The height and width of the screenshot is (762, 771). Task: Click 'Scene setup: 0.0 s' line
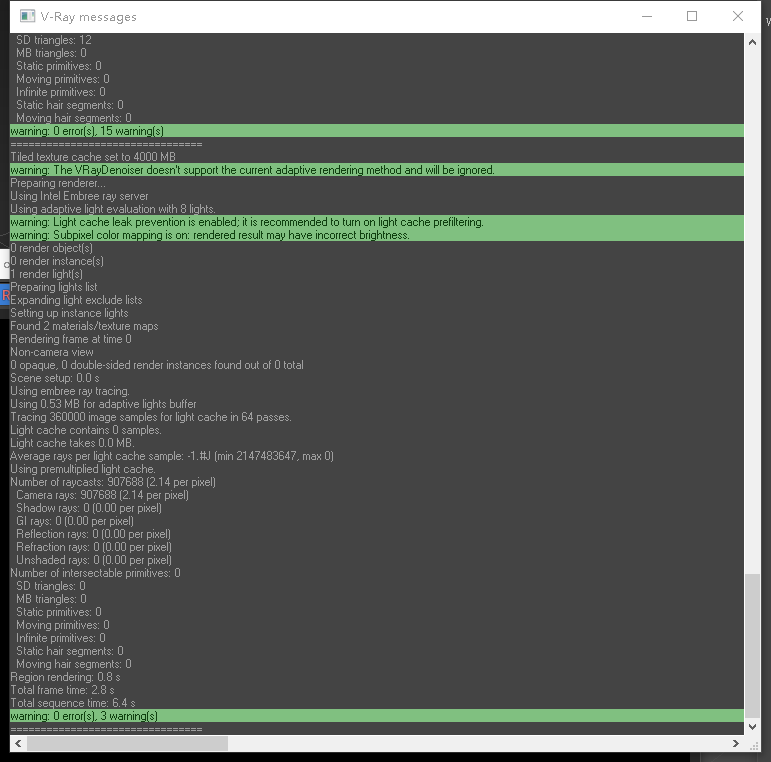coord(55,378)
